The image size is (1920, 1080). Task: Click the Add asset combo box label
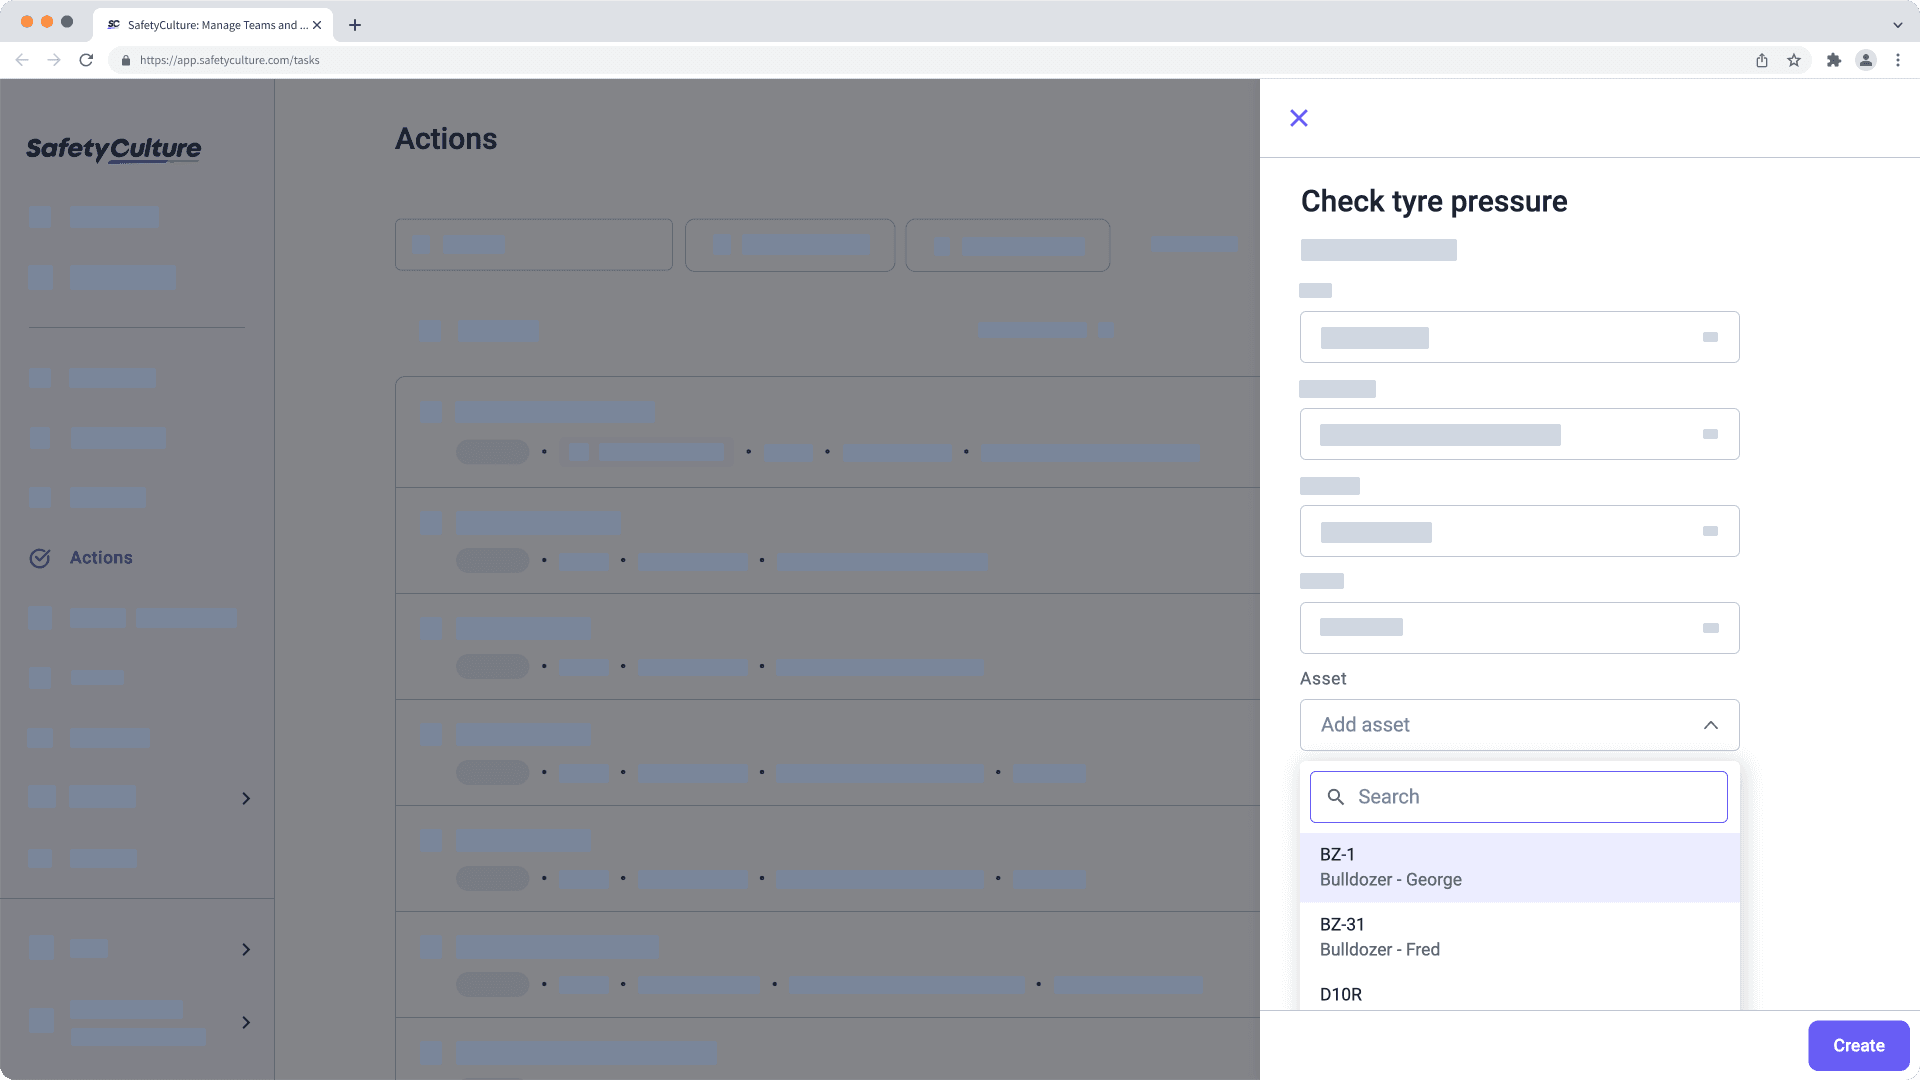[1365, 724]
